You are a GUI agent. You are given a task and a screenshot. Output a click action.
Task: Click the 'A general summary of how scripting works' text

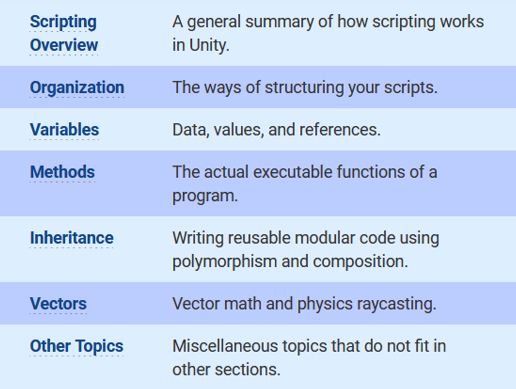tap(328, 22)
